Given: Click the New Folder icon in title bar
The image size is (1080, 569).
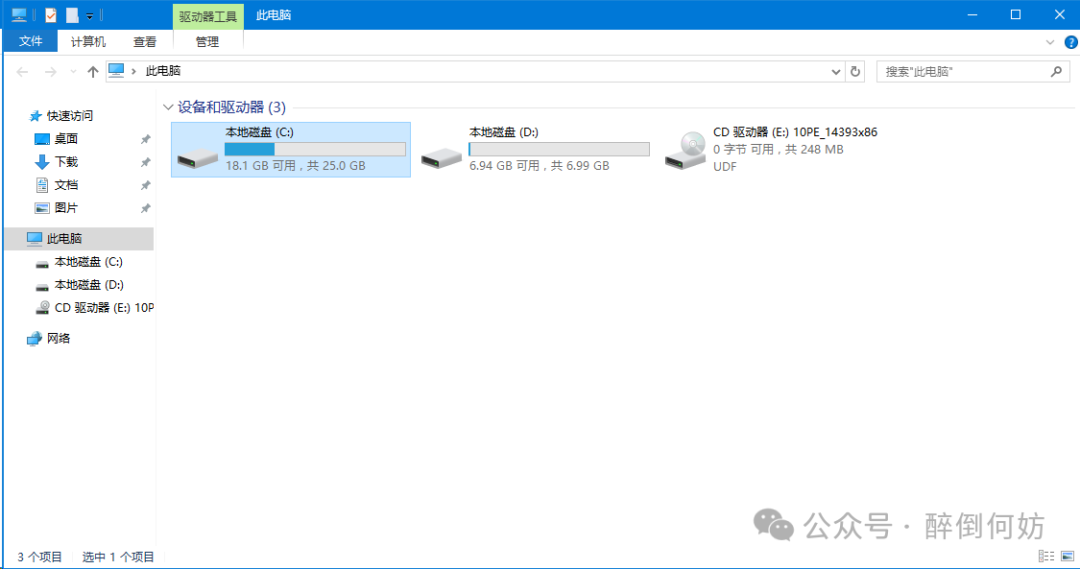Looking at the screenshot, I should click(x=71, y=15).
